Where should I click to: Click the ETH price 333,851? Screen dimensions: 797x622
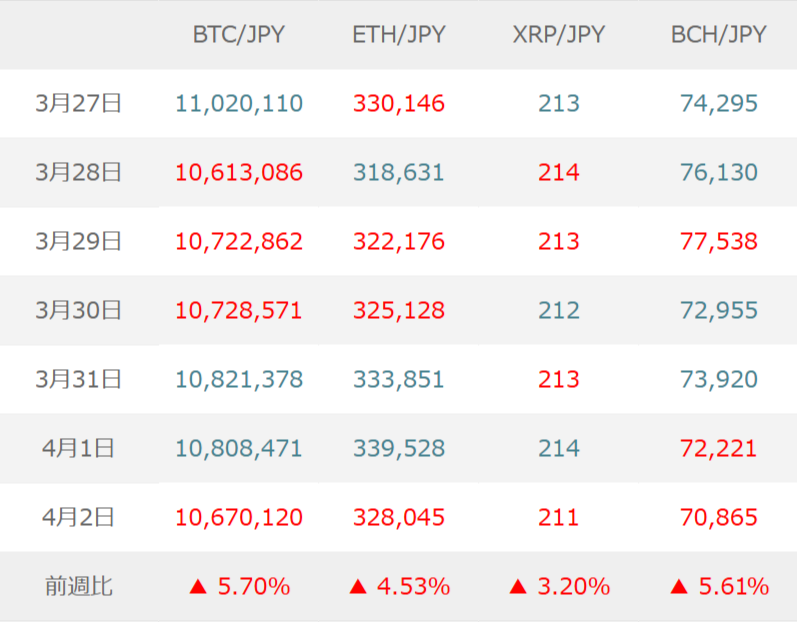click(399, 380)
